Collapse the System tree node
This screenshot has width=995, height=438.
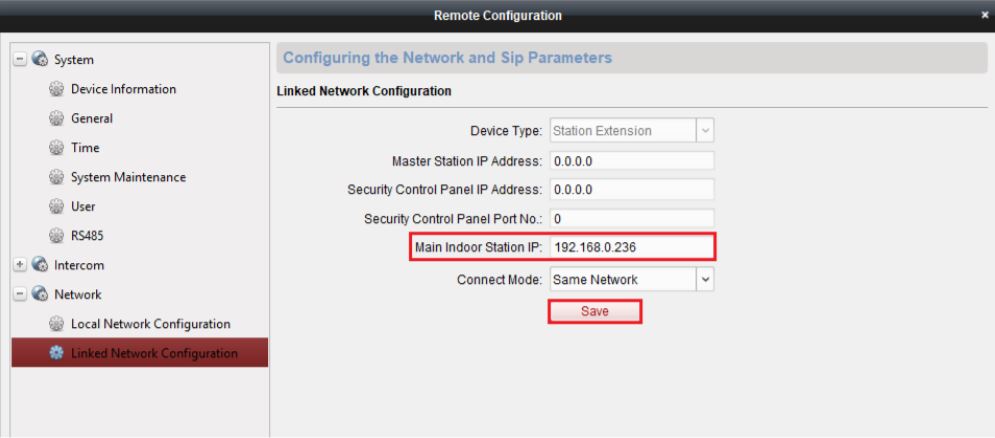pos(20,60)
